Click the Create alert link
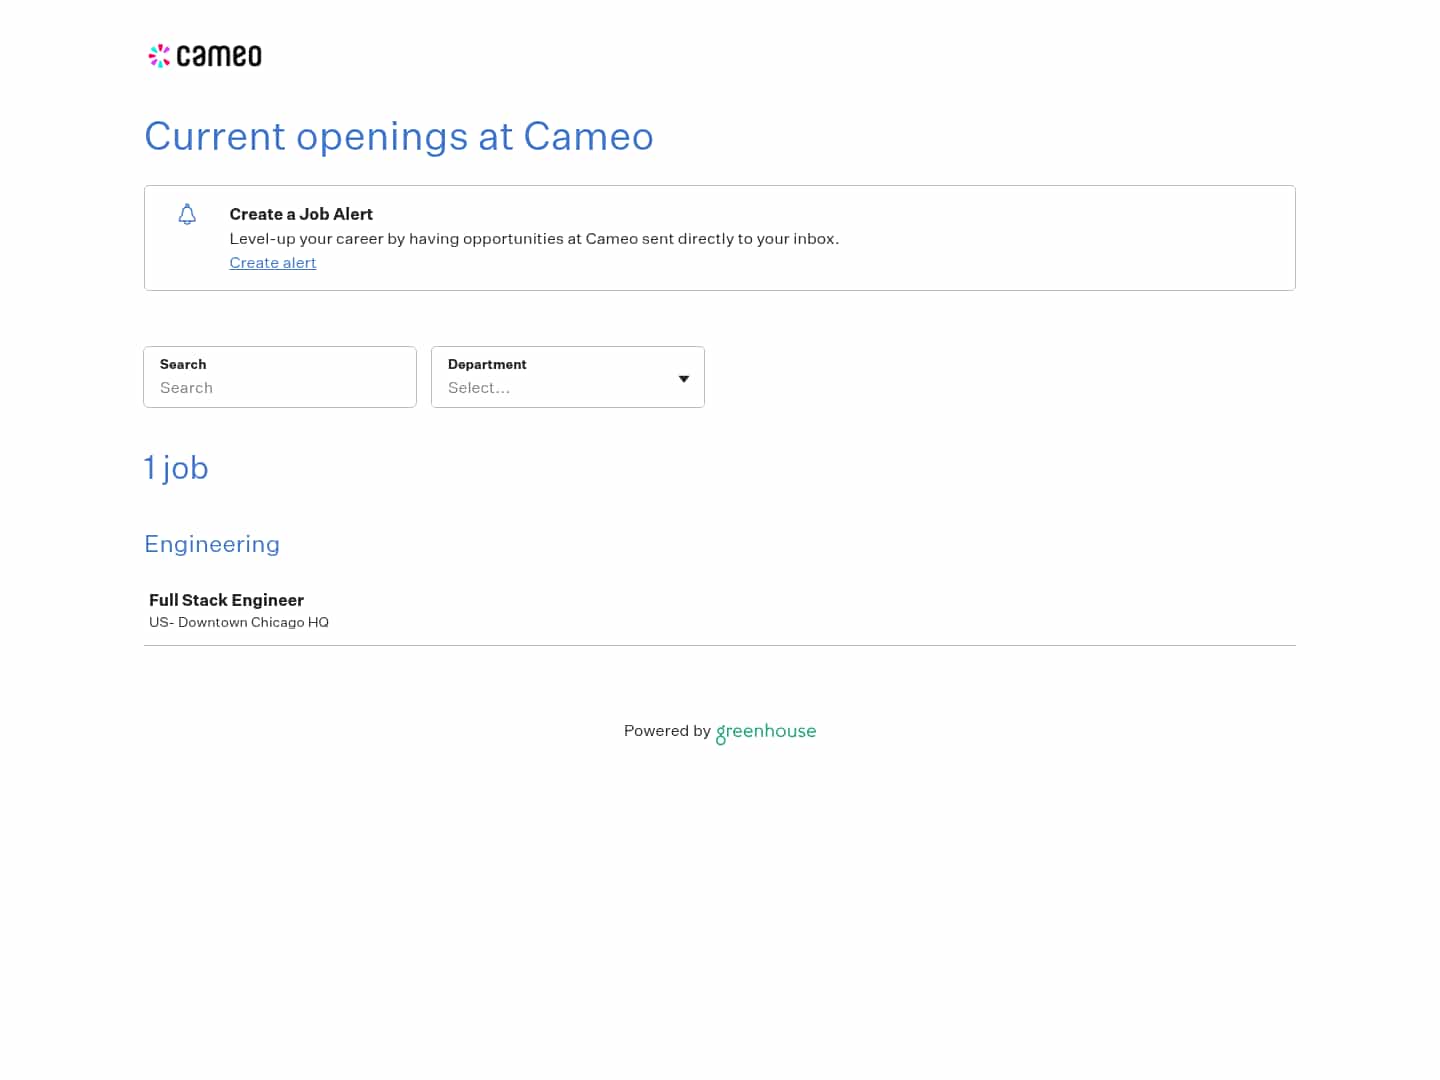Image resolution: width=1440 pixels, height=1080 pixels. coord(272,262)
